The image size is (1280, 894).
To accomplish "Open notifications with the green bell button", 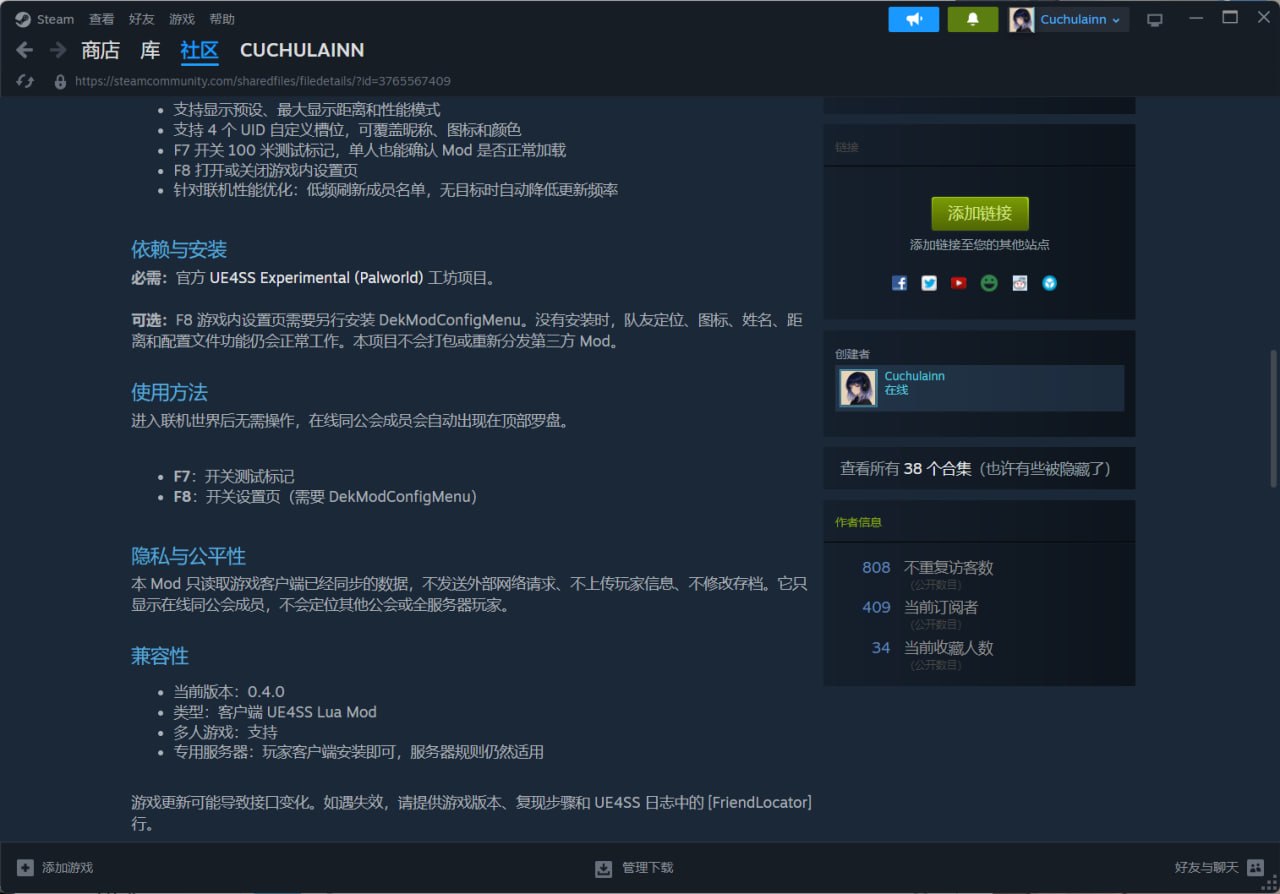I will [x=973, y=19].
